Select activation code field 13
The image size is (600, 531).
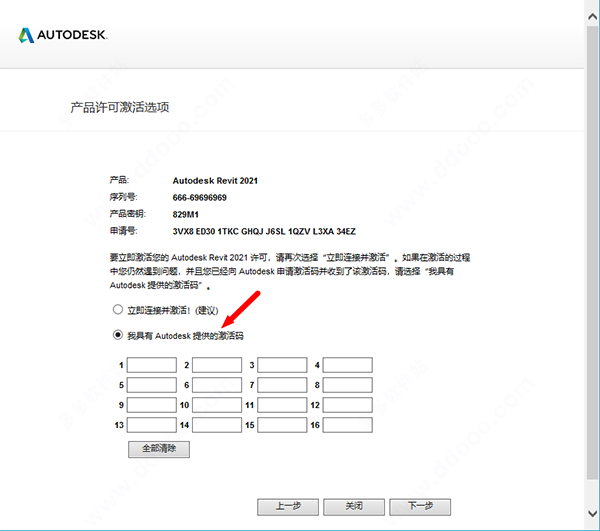[152, 425]
